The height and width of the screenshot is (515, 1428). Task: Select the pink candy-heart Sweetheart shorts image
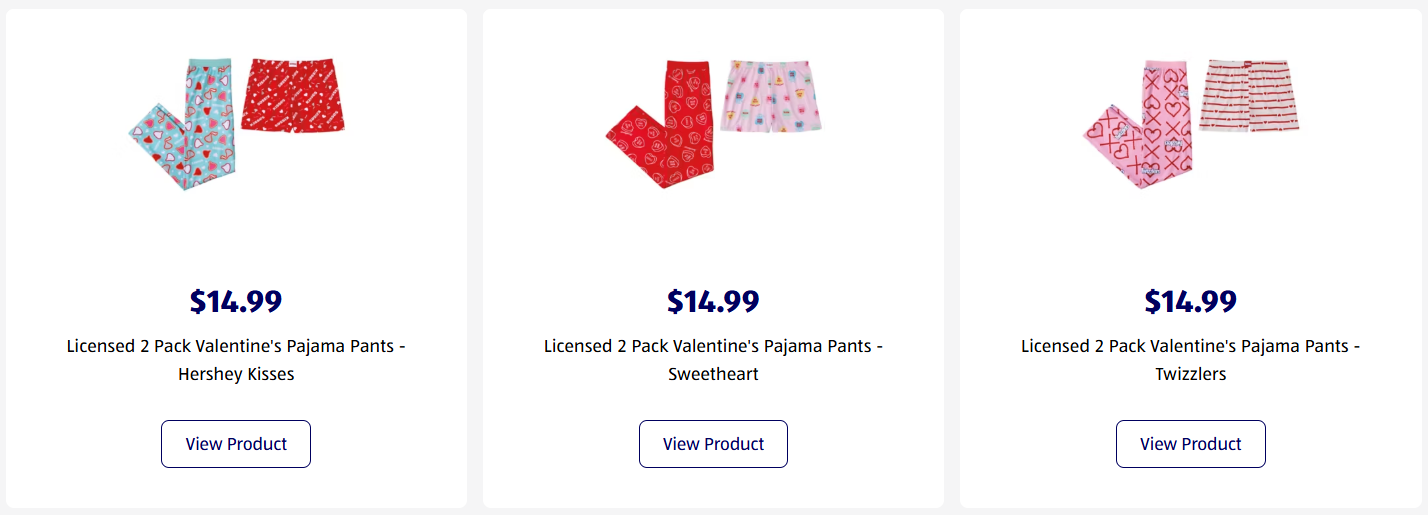coord(771,96)
